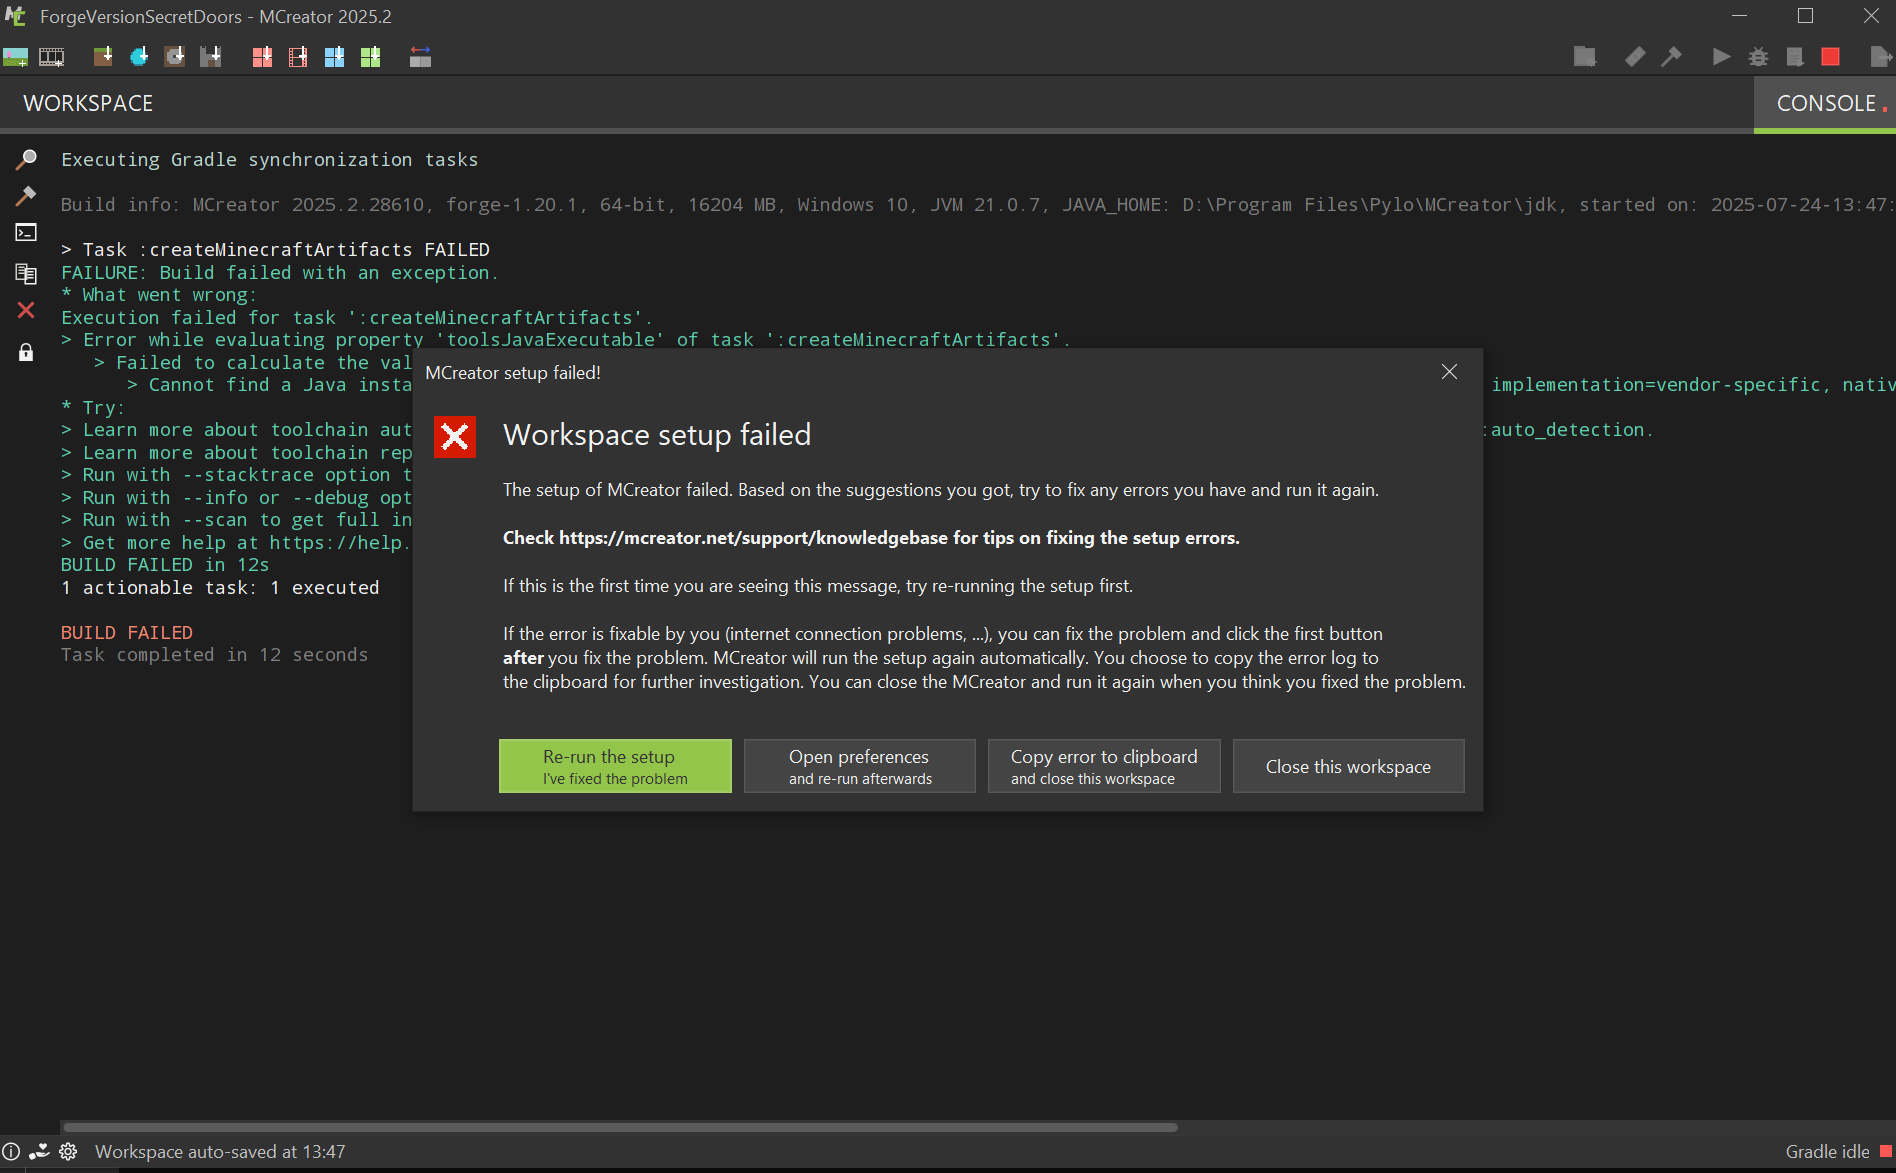1896x1173 pixels.
Task: Switch to the CONSOLE tab
Action: coord(1825,104)
